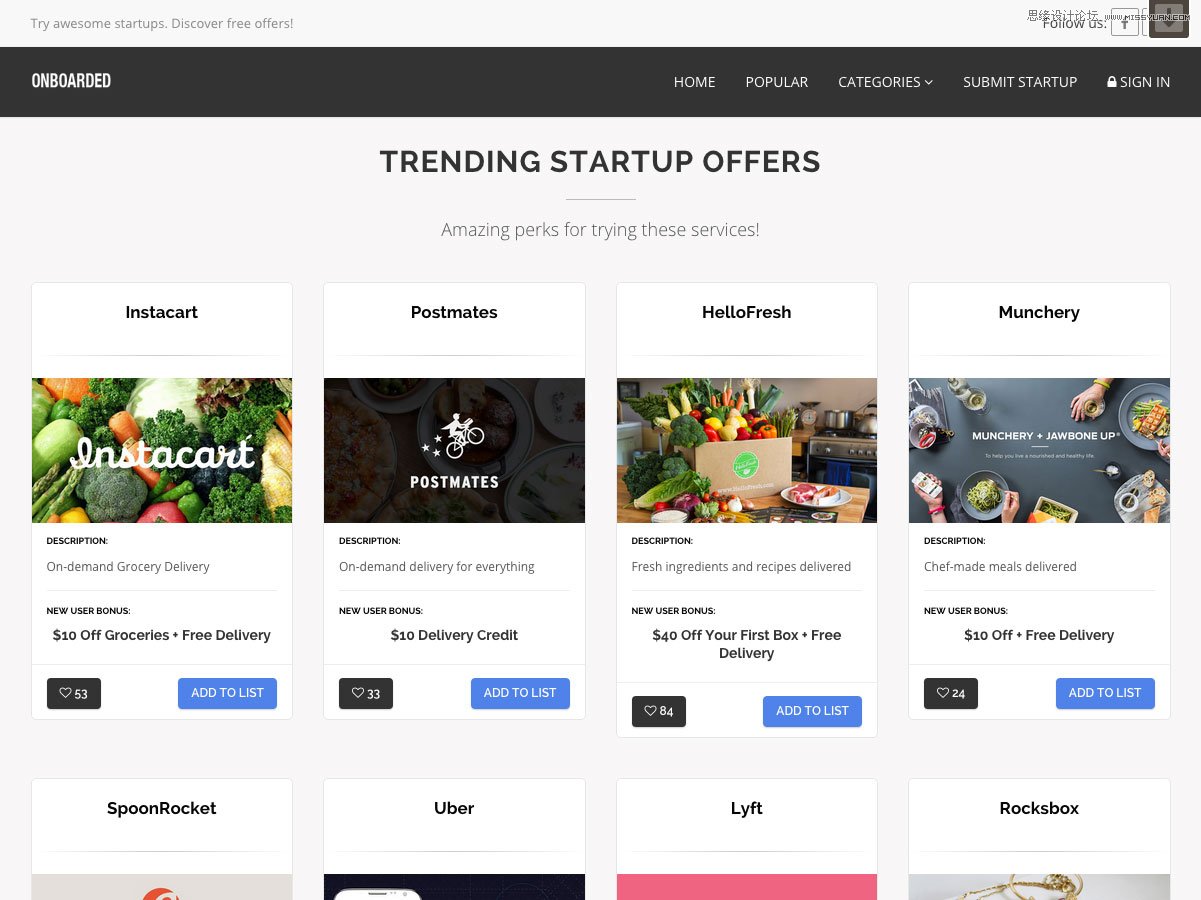Open the Home menu item
Viewport: 1201px width, 900px height.
coord(694,82)
